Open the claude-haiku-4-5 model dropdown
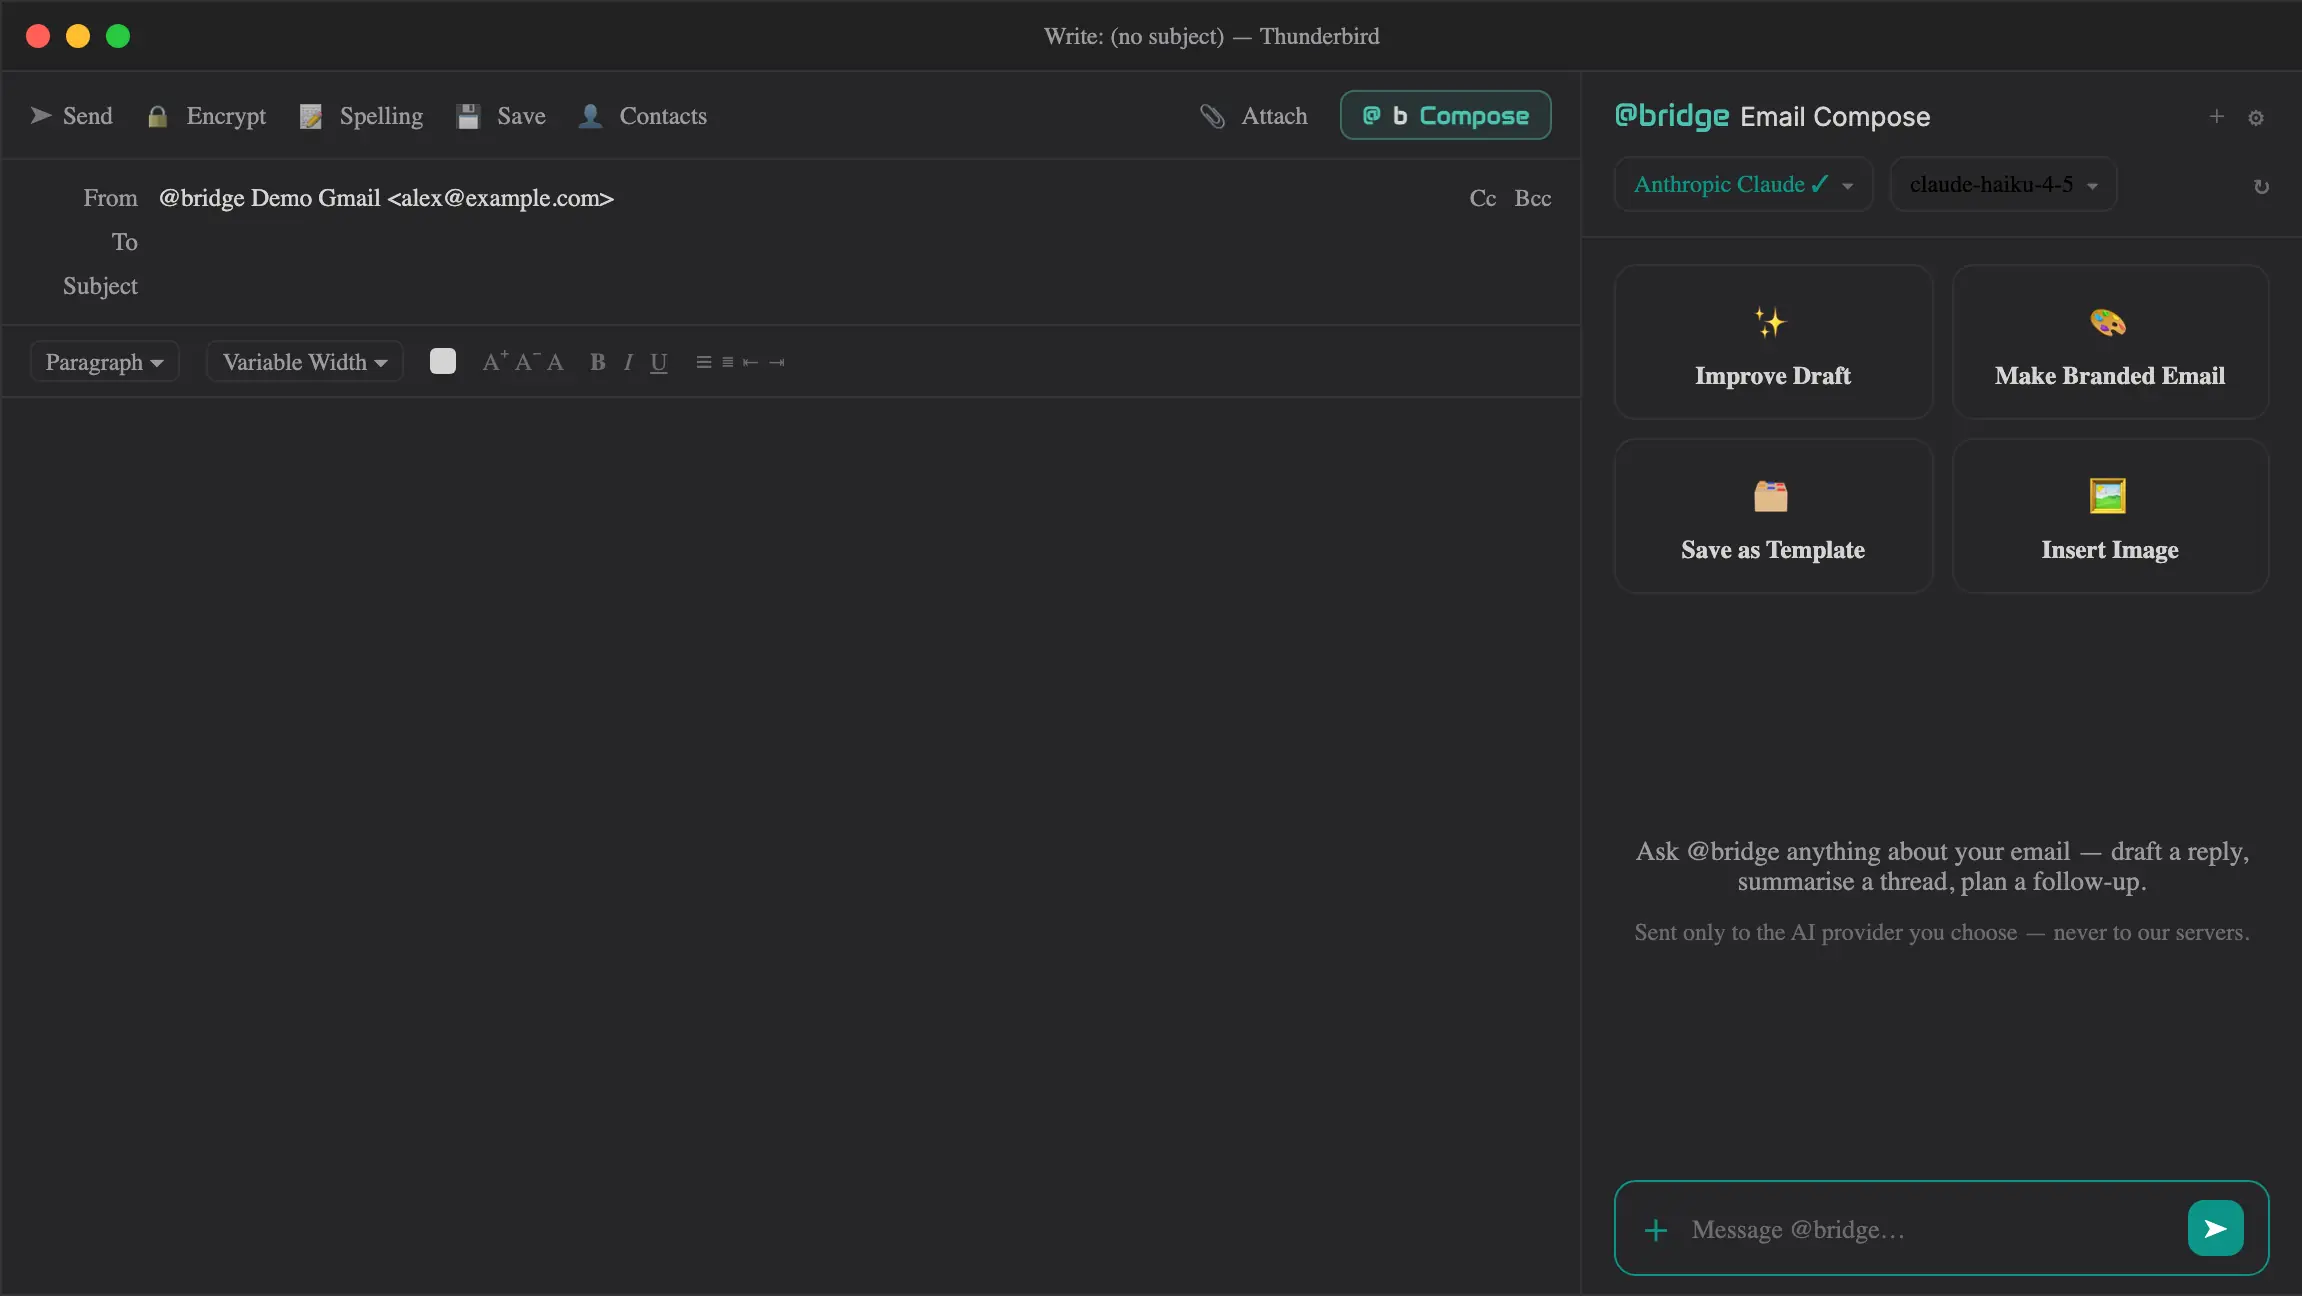This screenshot has width=2304, height=1296. (2003, 184)
